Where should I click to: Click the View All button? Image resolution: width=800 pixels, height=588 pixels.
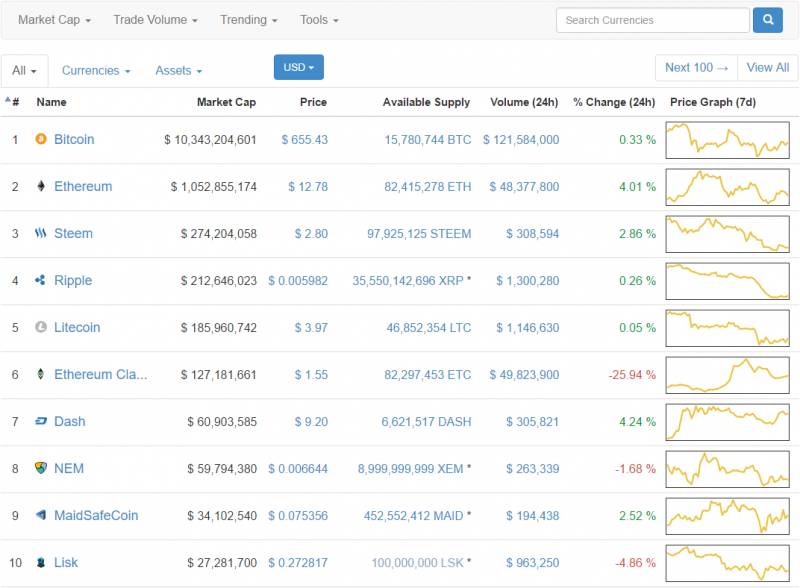pos(768,67)
